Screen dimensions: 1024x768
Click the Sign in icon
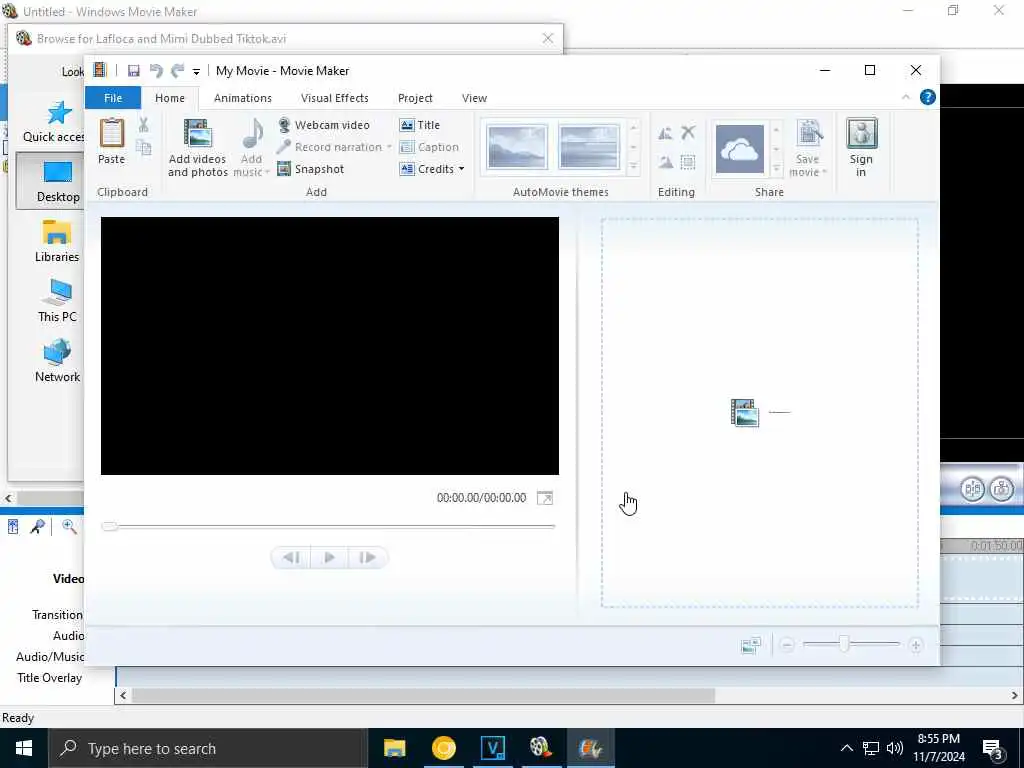point(861,133)
